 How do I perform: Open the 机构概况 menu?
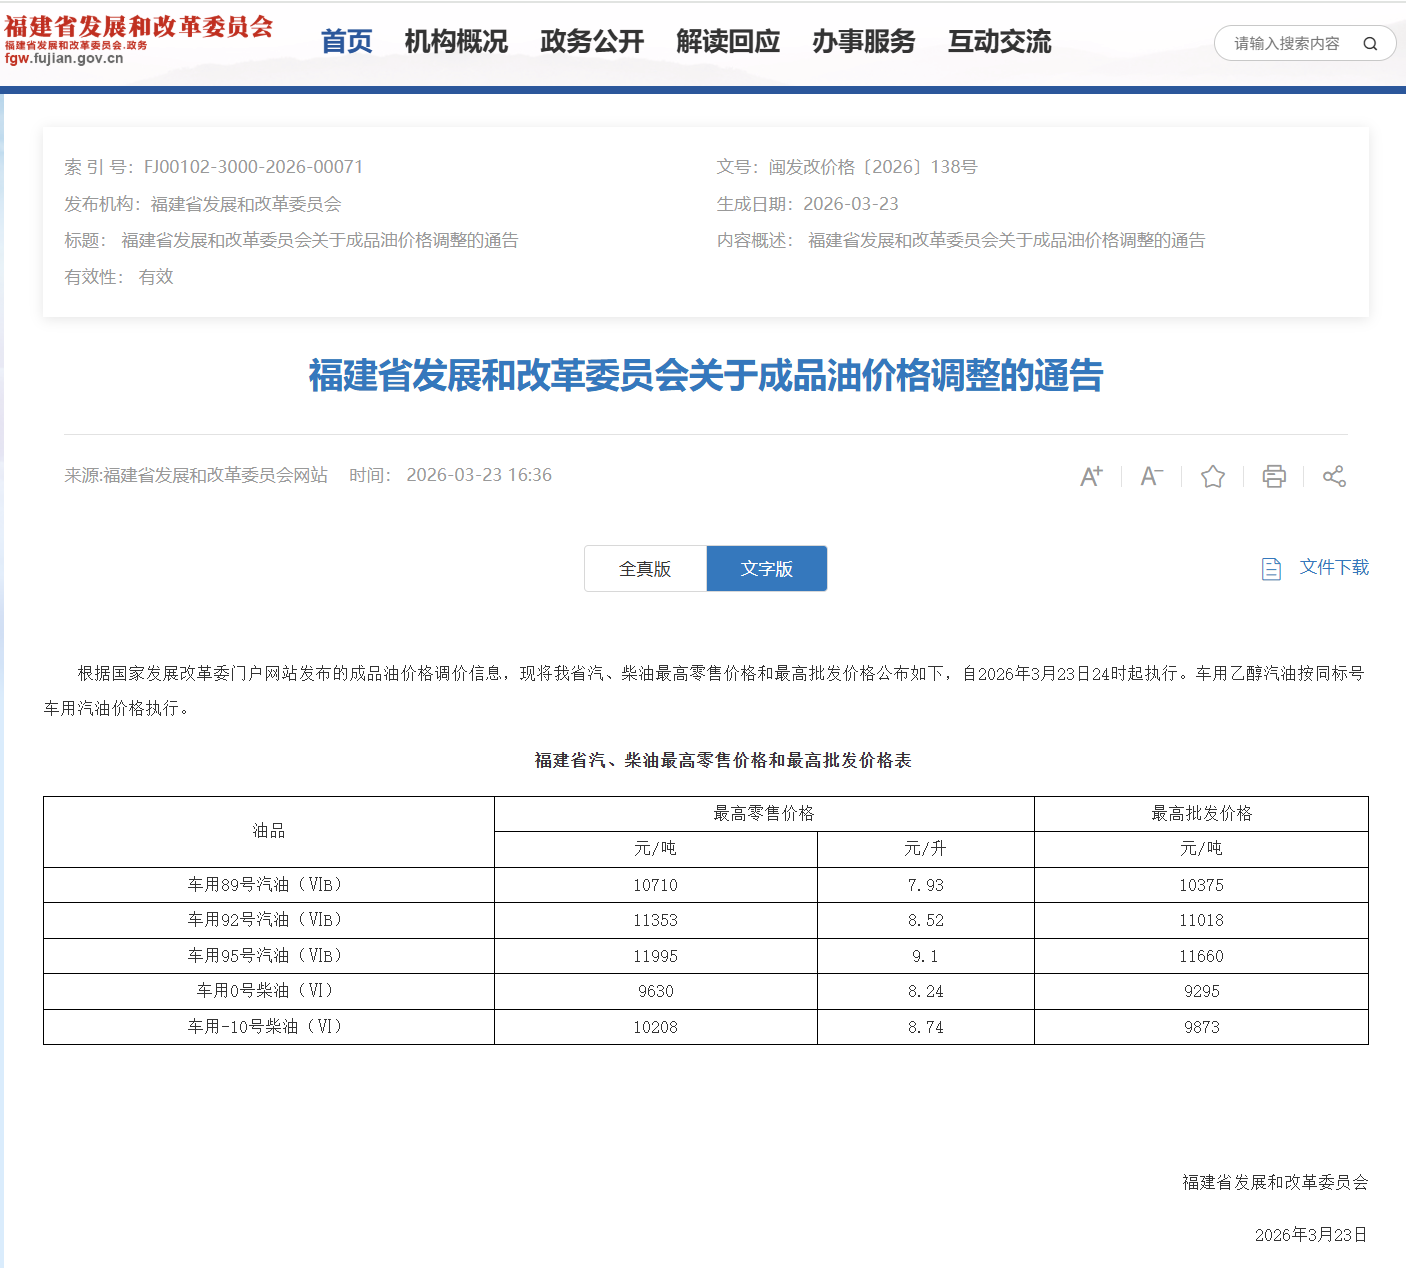(456, 42)
